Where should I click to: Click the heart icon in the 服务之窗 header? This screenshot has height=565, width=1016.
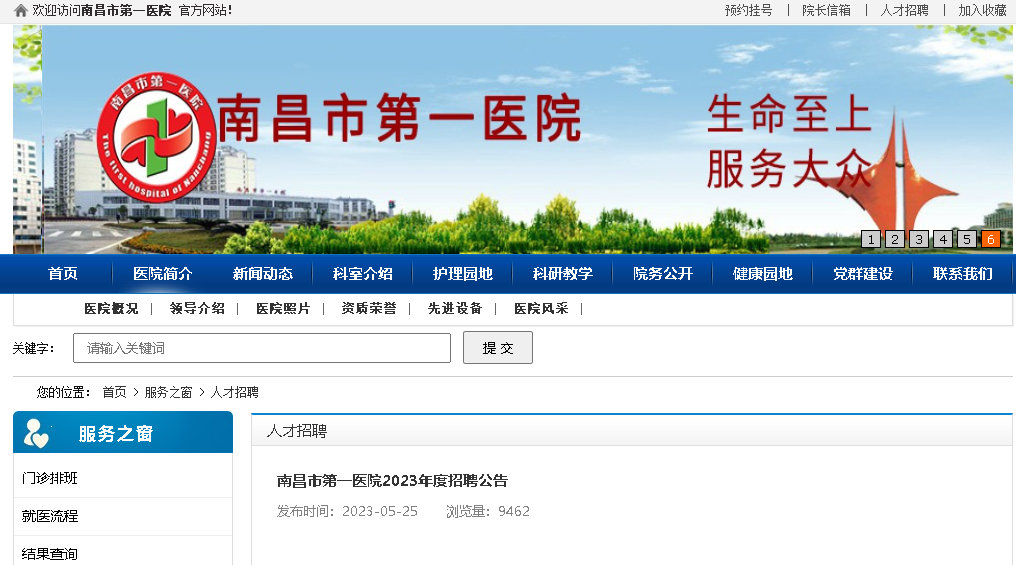coord(36,433)
